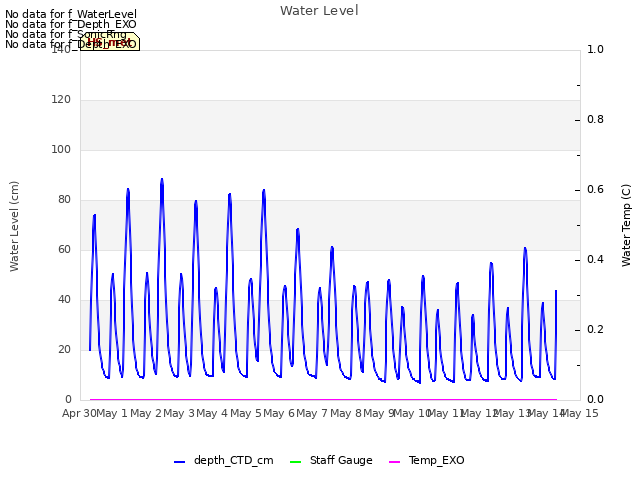The height and width of the screenshot is (480, 640).
Task: Click the 0.0 tick label on right axis
Action: click(x=596, y=399)
